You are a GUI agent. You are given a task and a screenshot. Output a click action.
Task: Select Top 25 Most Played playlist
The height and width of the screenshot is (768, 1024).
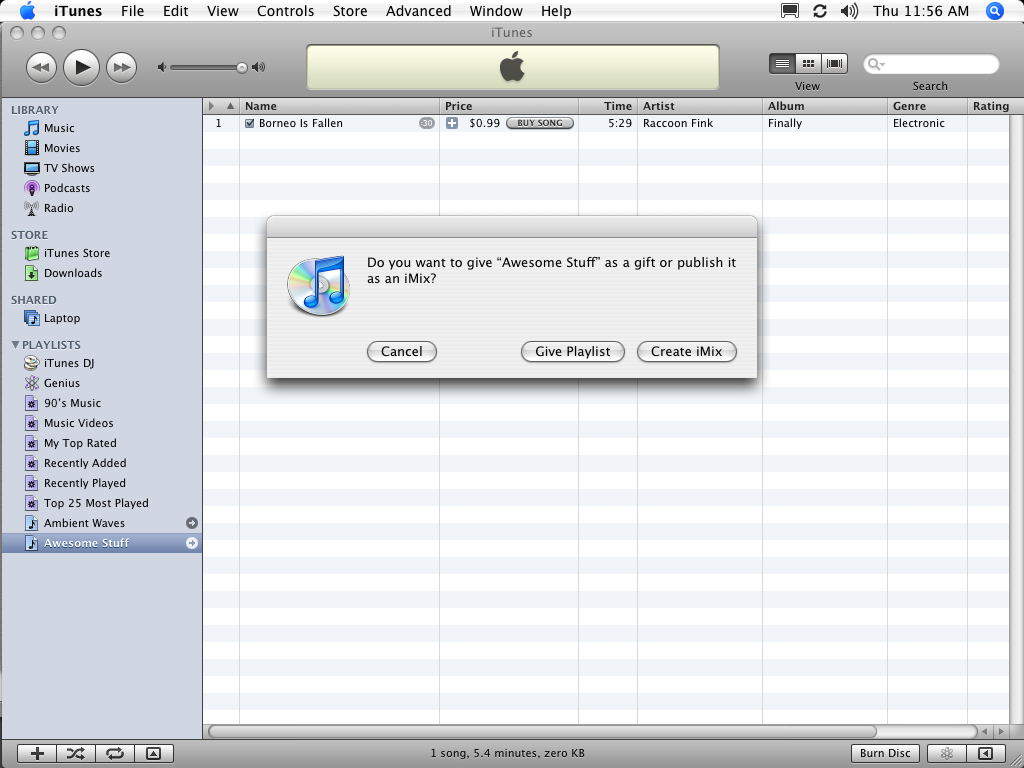(x=96, y=503)
